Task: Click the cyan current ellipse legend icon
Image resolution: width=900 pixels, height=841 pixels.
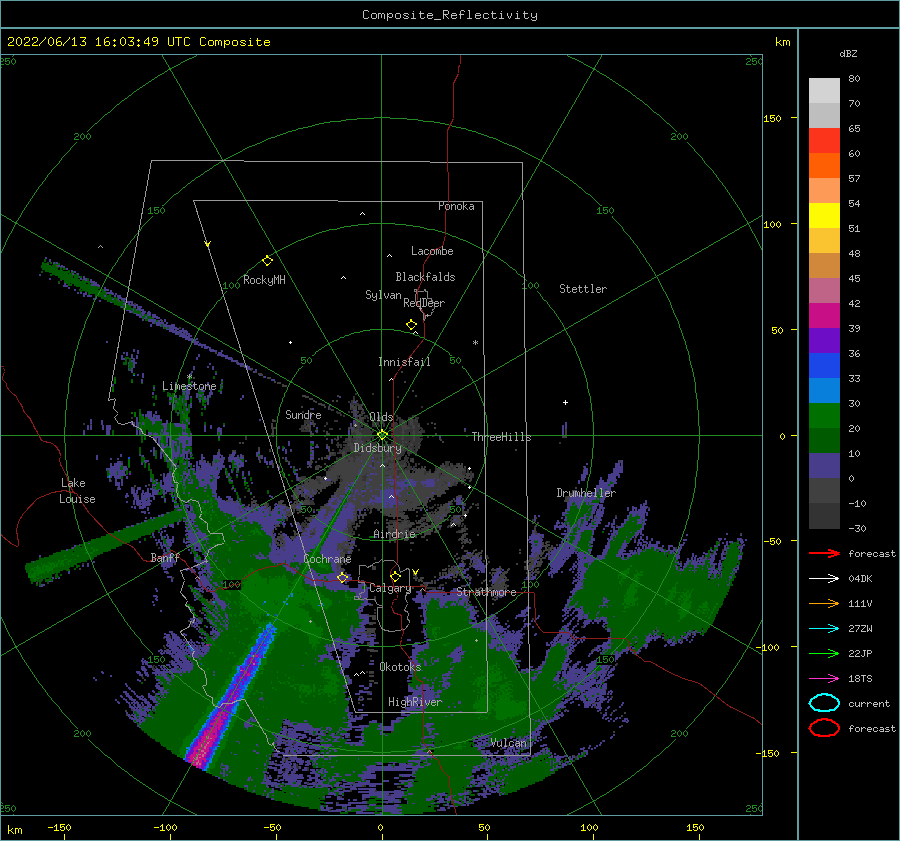Action: tap(824, 703)
